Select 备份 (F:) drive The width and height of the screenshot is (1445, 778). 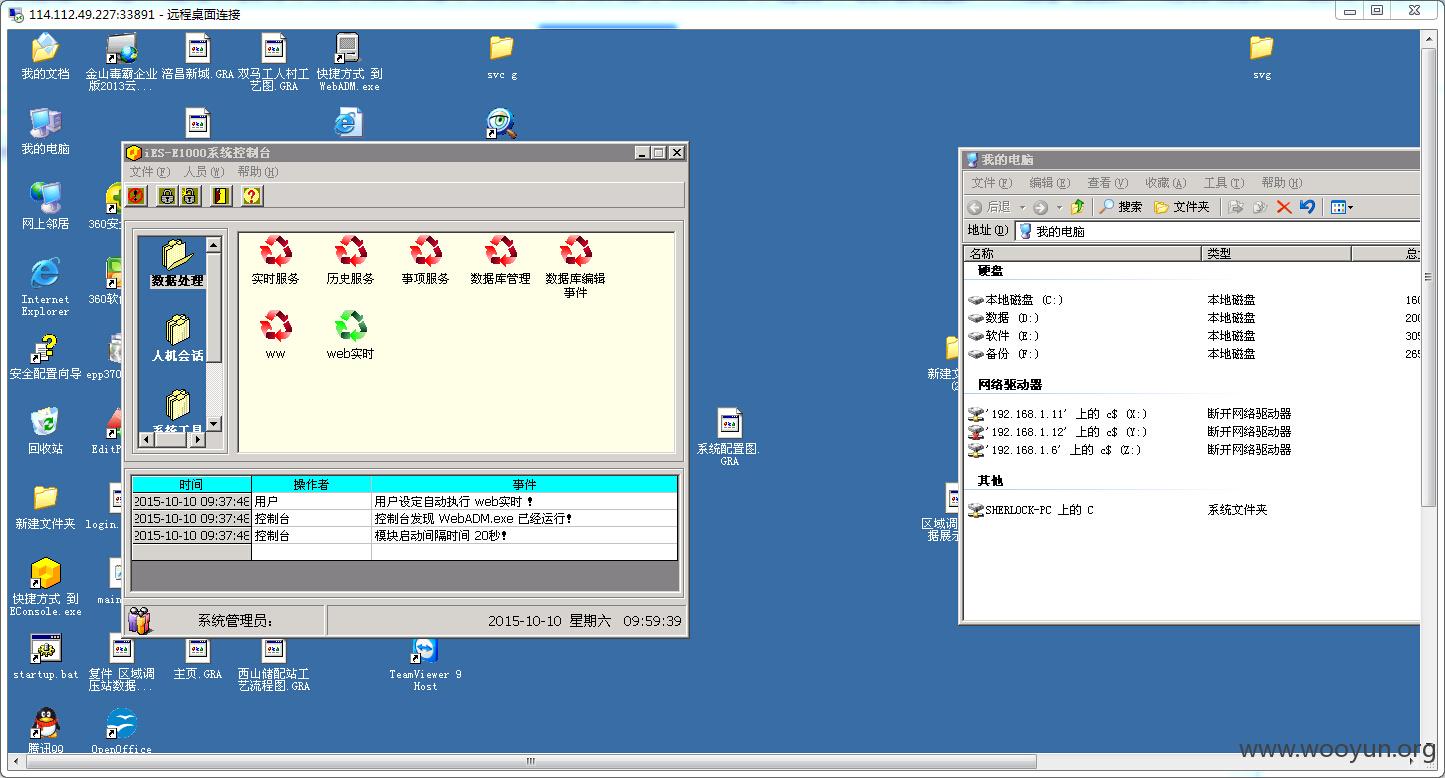pos(1004,354)
